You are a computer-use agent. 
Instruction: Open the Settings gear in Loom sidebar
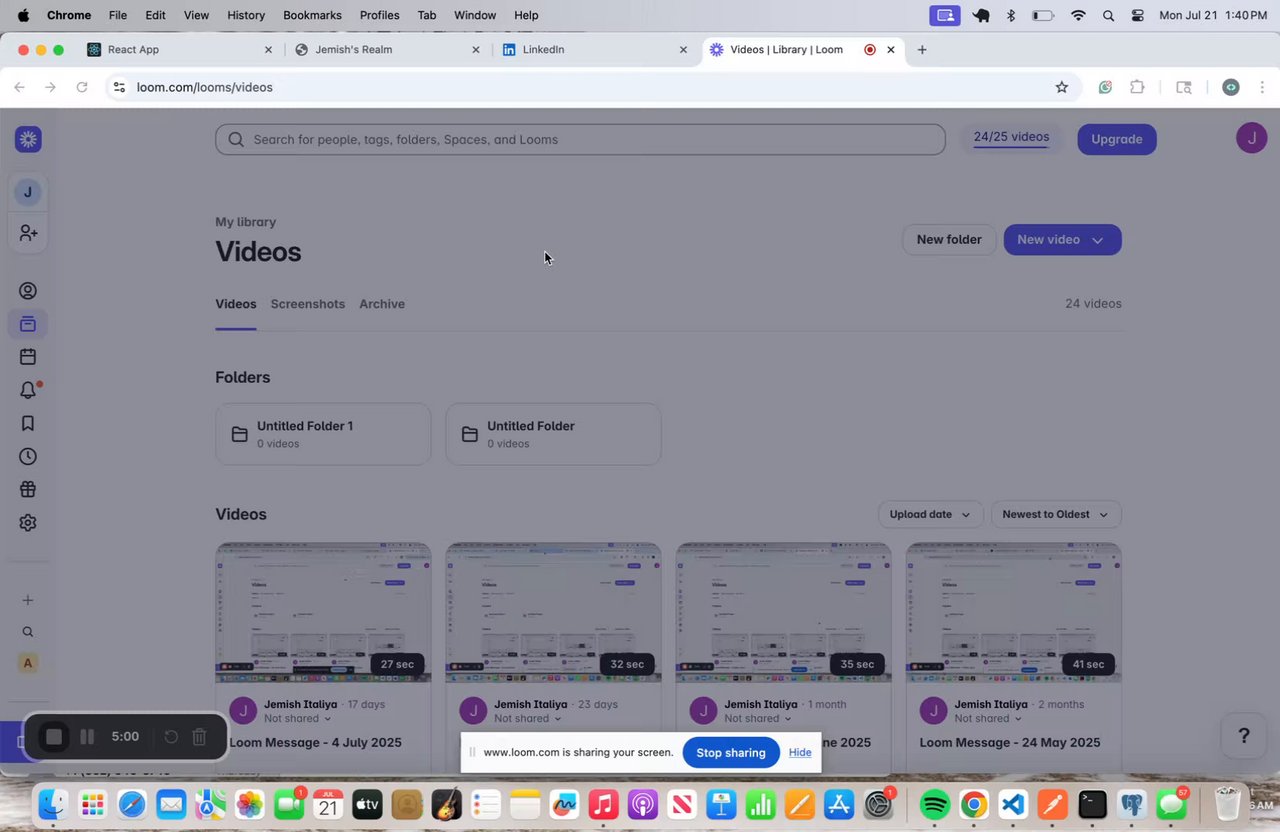(28, 522)
